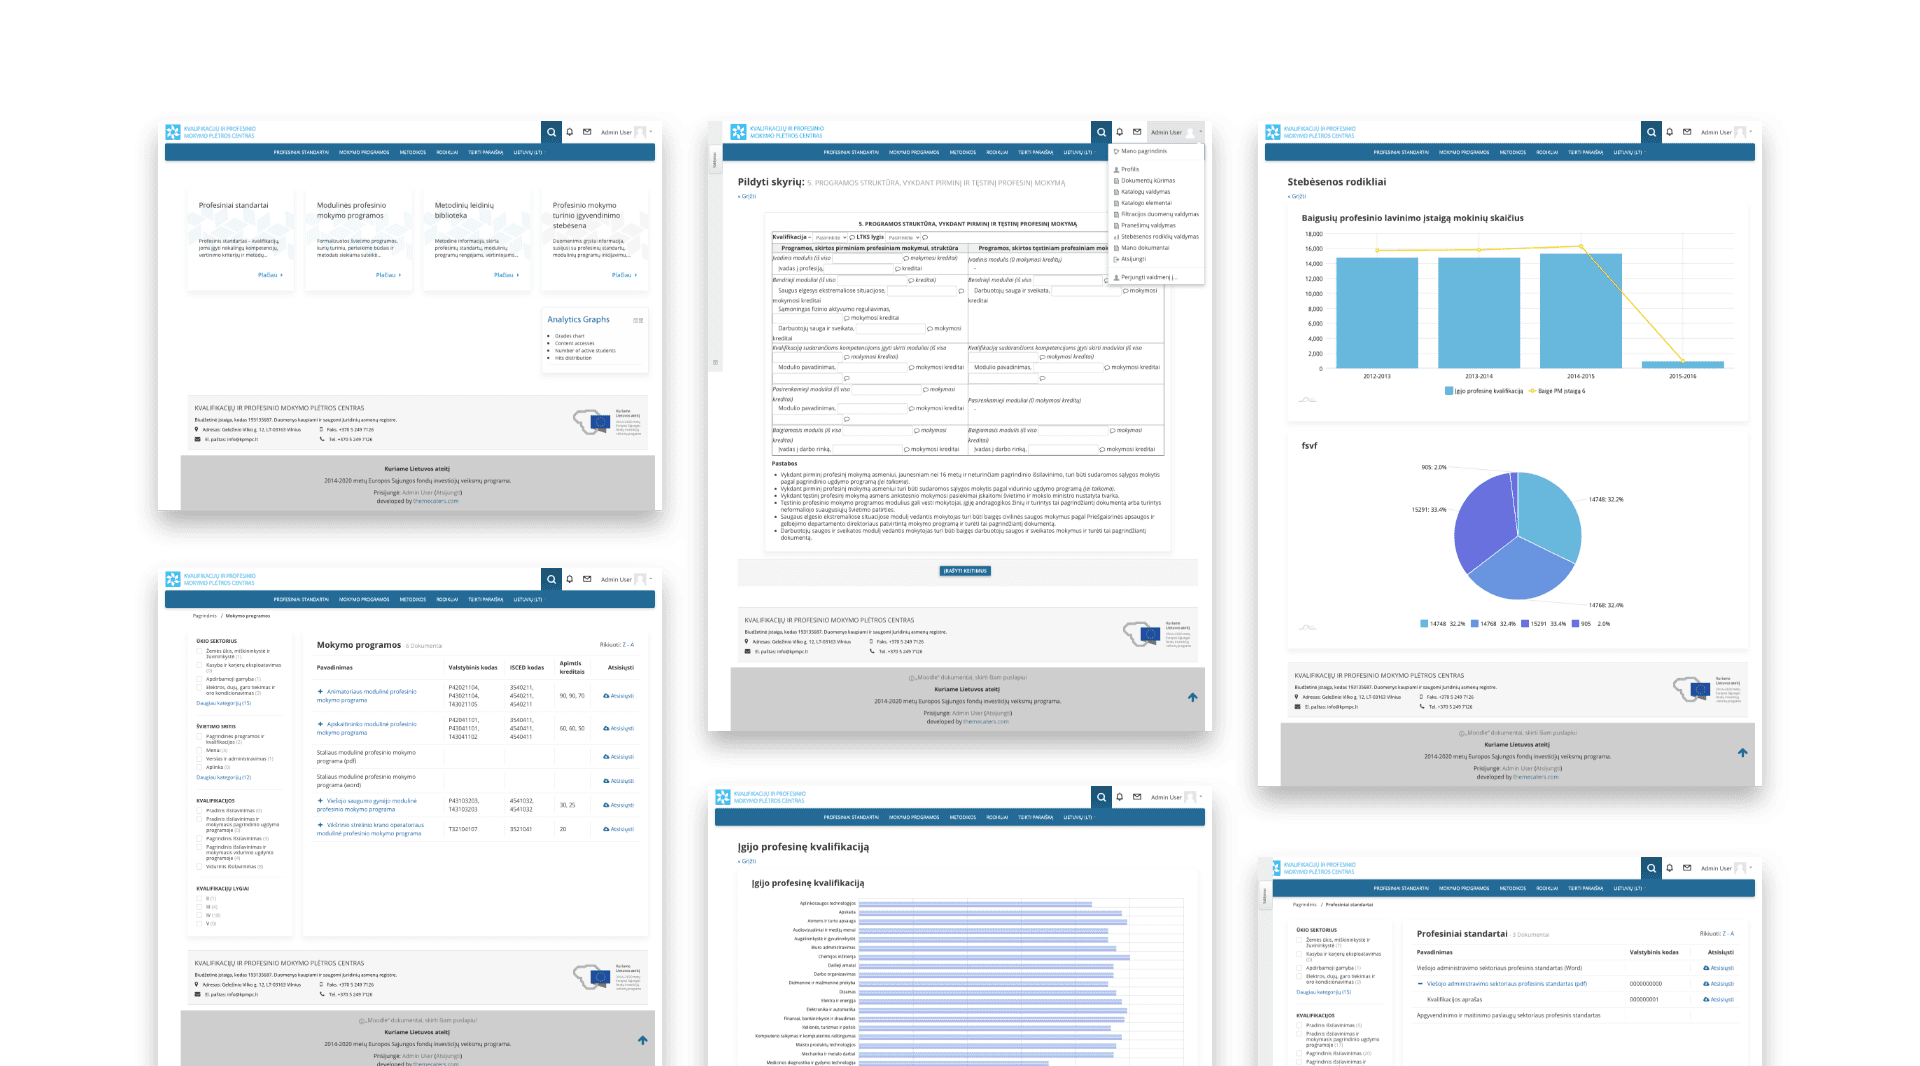Click envelope icon on Stebėsenos rodikliai page
Viewport: 1920px width, 1066px height.
click(1687, 132)
